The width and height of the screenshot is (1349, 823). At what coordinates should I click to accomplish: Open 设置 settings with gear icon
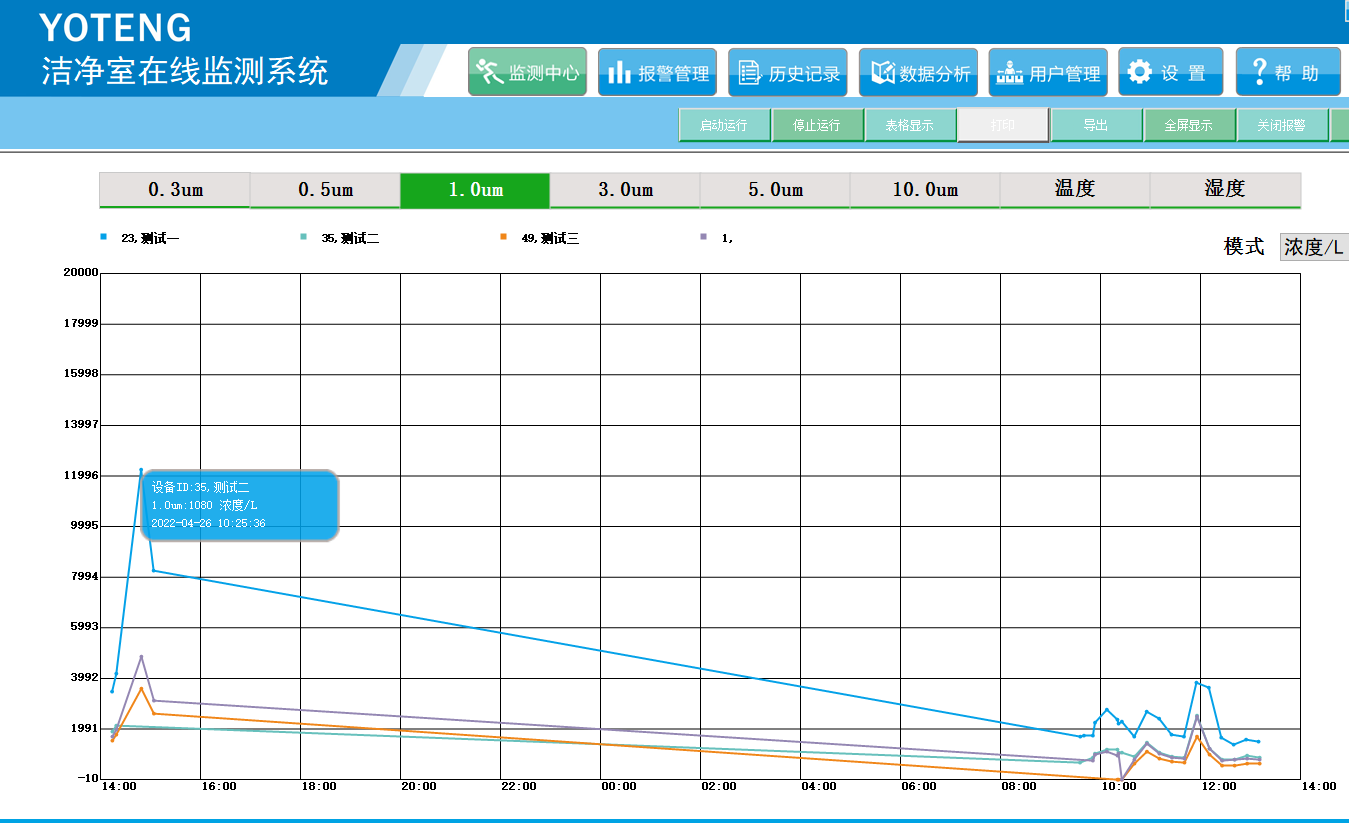point(1170,72)
